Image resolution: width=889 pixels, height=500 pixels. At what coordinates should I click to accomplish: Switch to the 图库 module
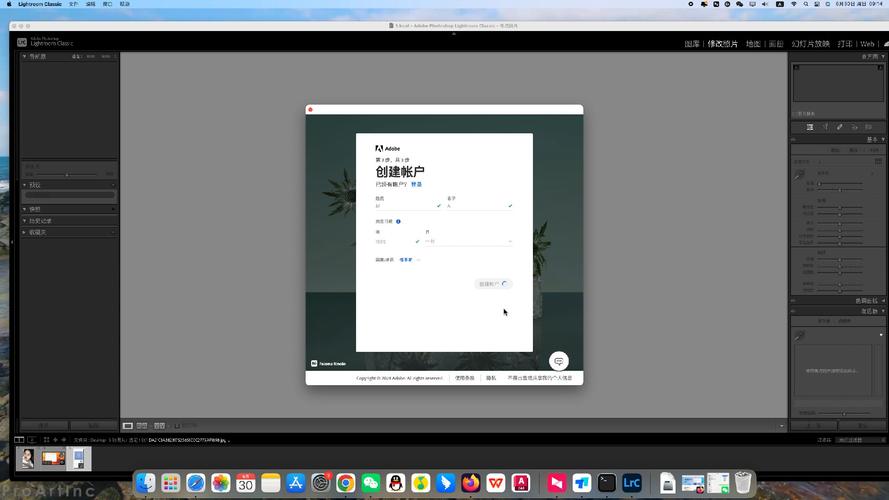coord(692,44)
